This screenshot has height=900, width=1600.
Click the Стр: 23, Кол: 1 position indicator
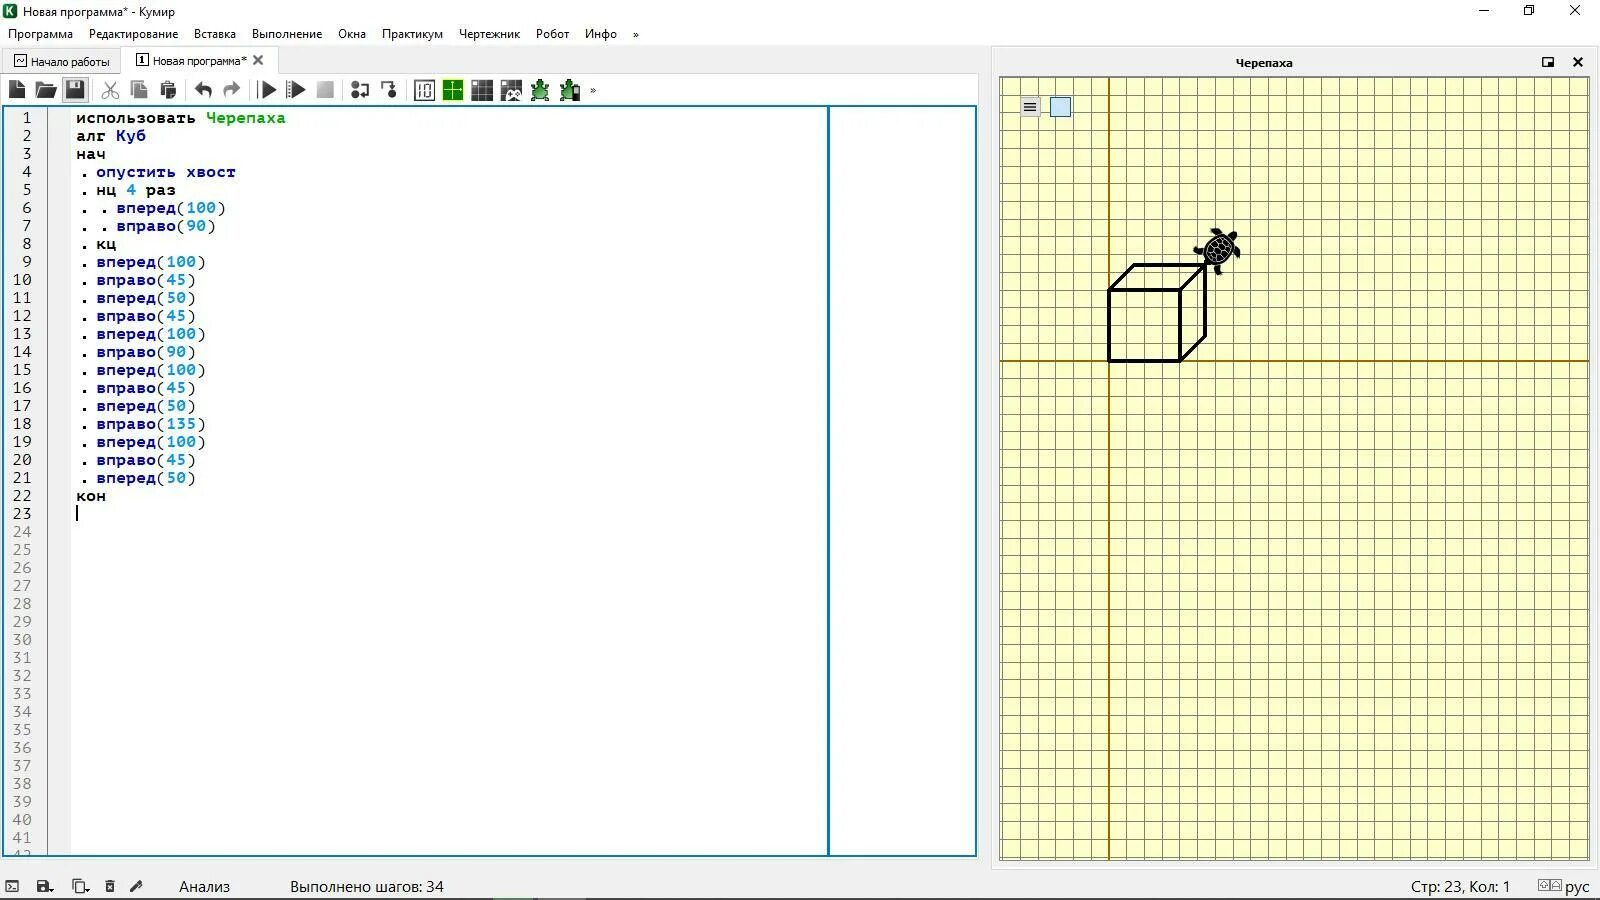[x=1460, y=886]
